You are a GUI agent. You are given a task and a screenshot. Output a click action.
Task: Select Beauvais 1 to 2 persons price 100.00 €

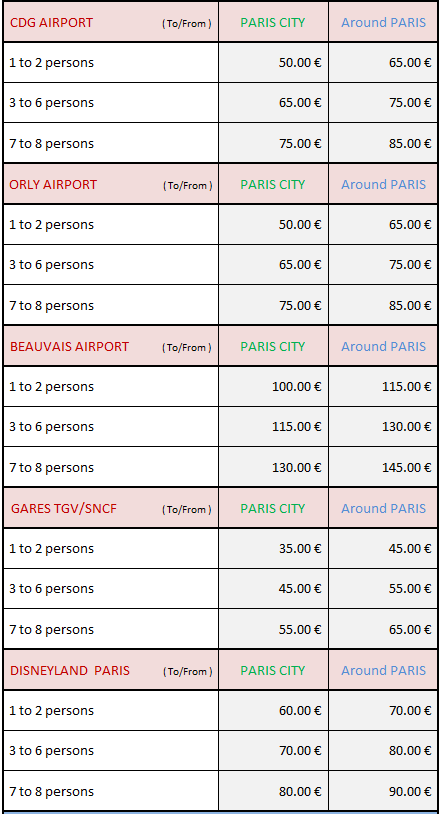click(x=297, y=387)
